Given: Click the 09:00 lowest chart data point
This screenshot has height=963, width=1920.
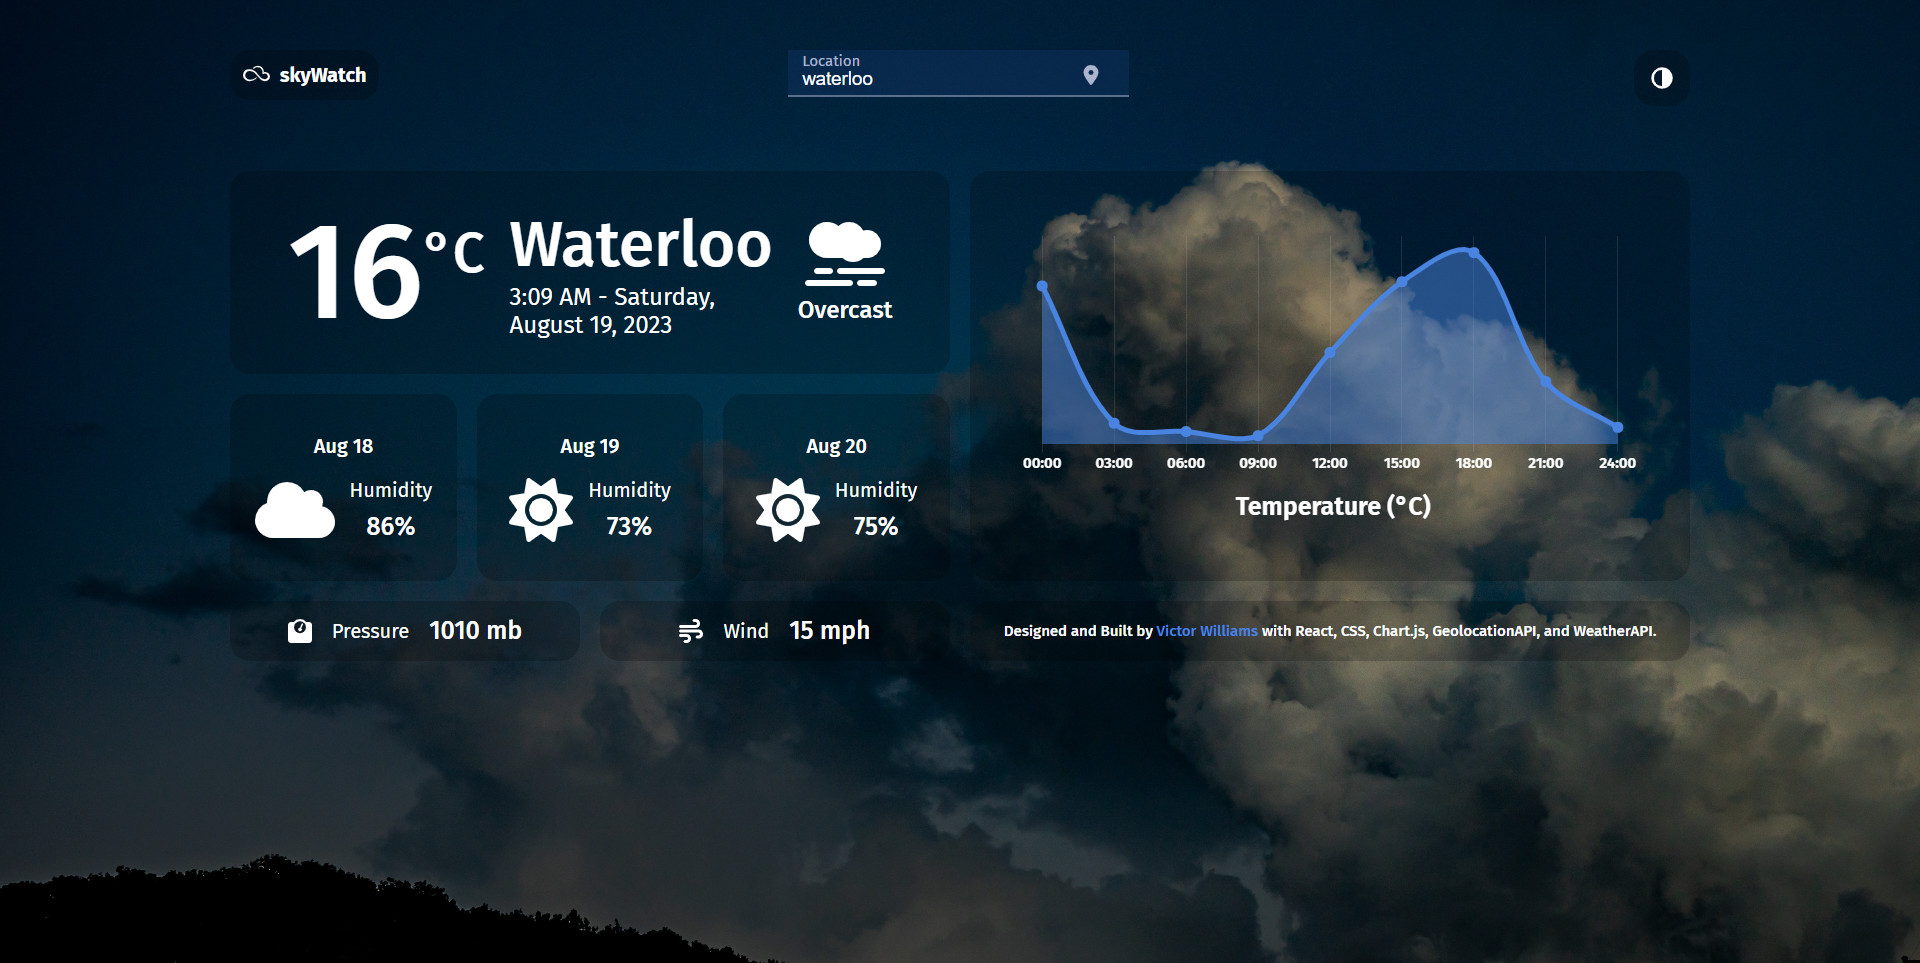Looking at the screenshot, I should [x=1257, y=435].
